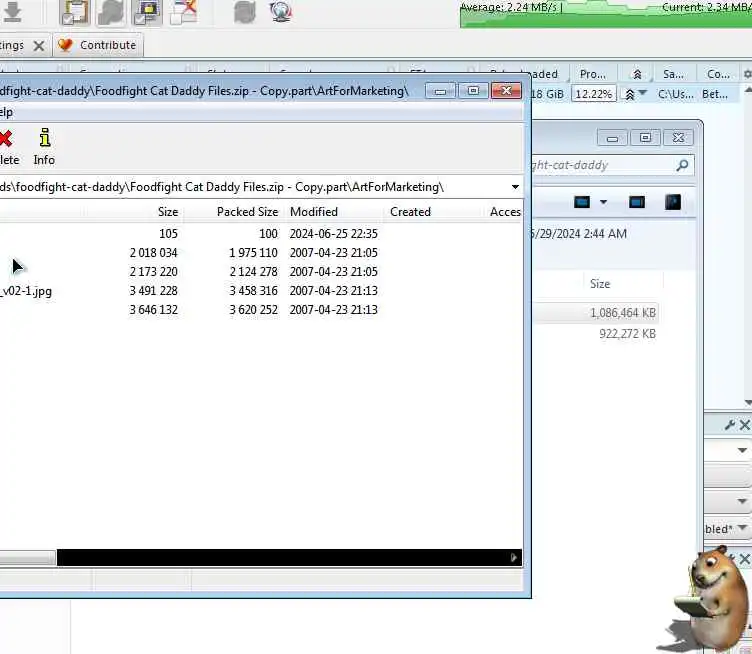
Task: Click the clipboard checklist toolbar icon
Action: [x=75, y=12]
